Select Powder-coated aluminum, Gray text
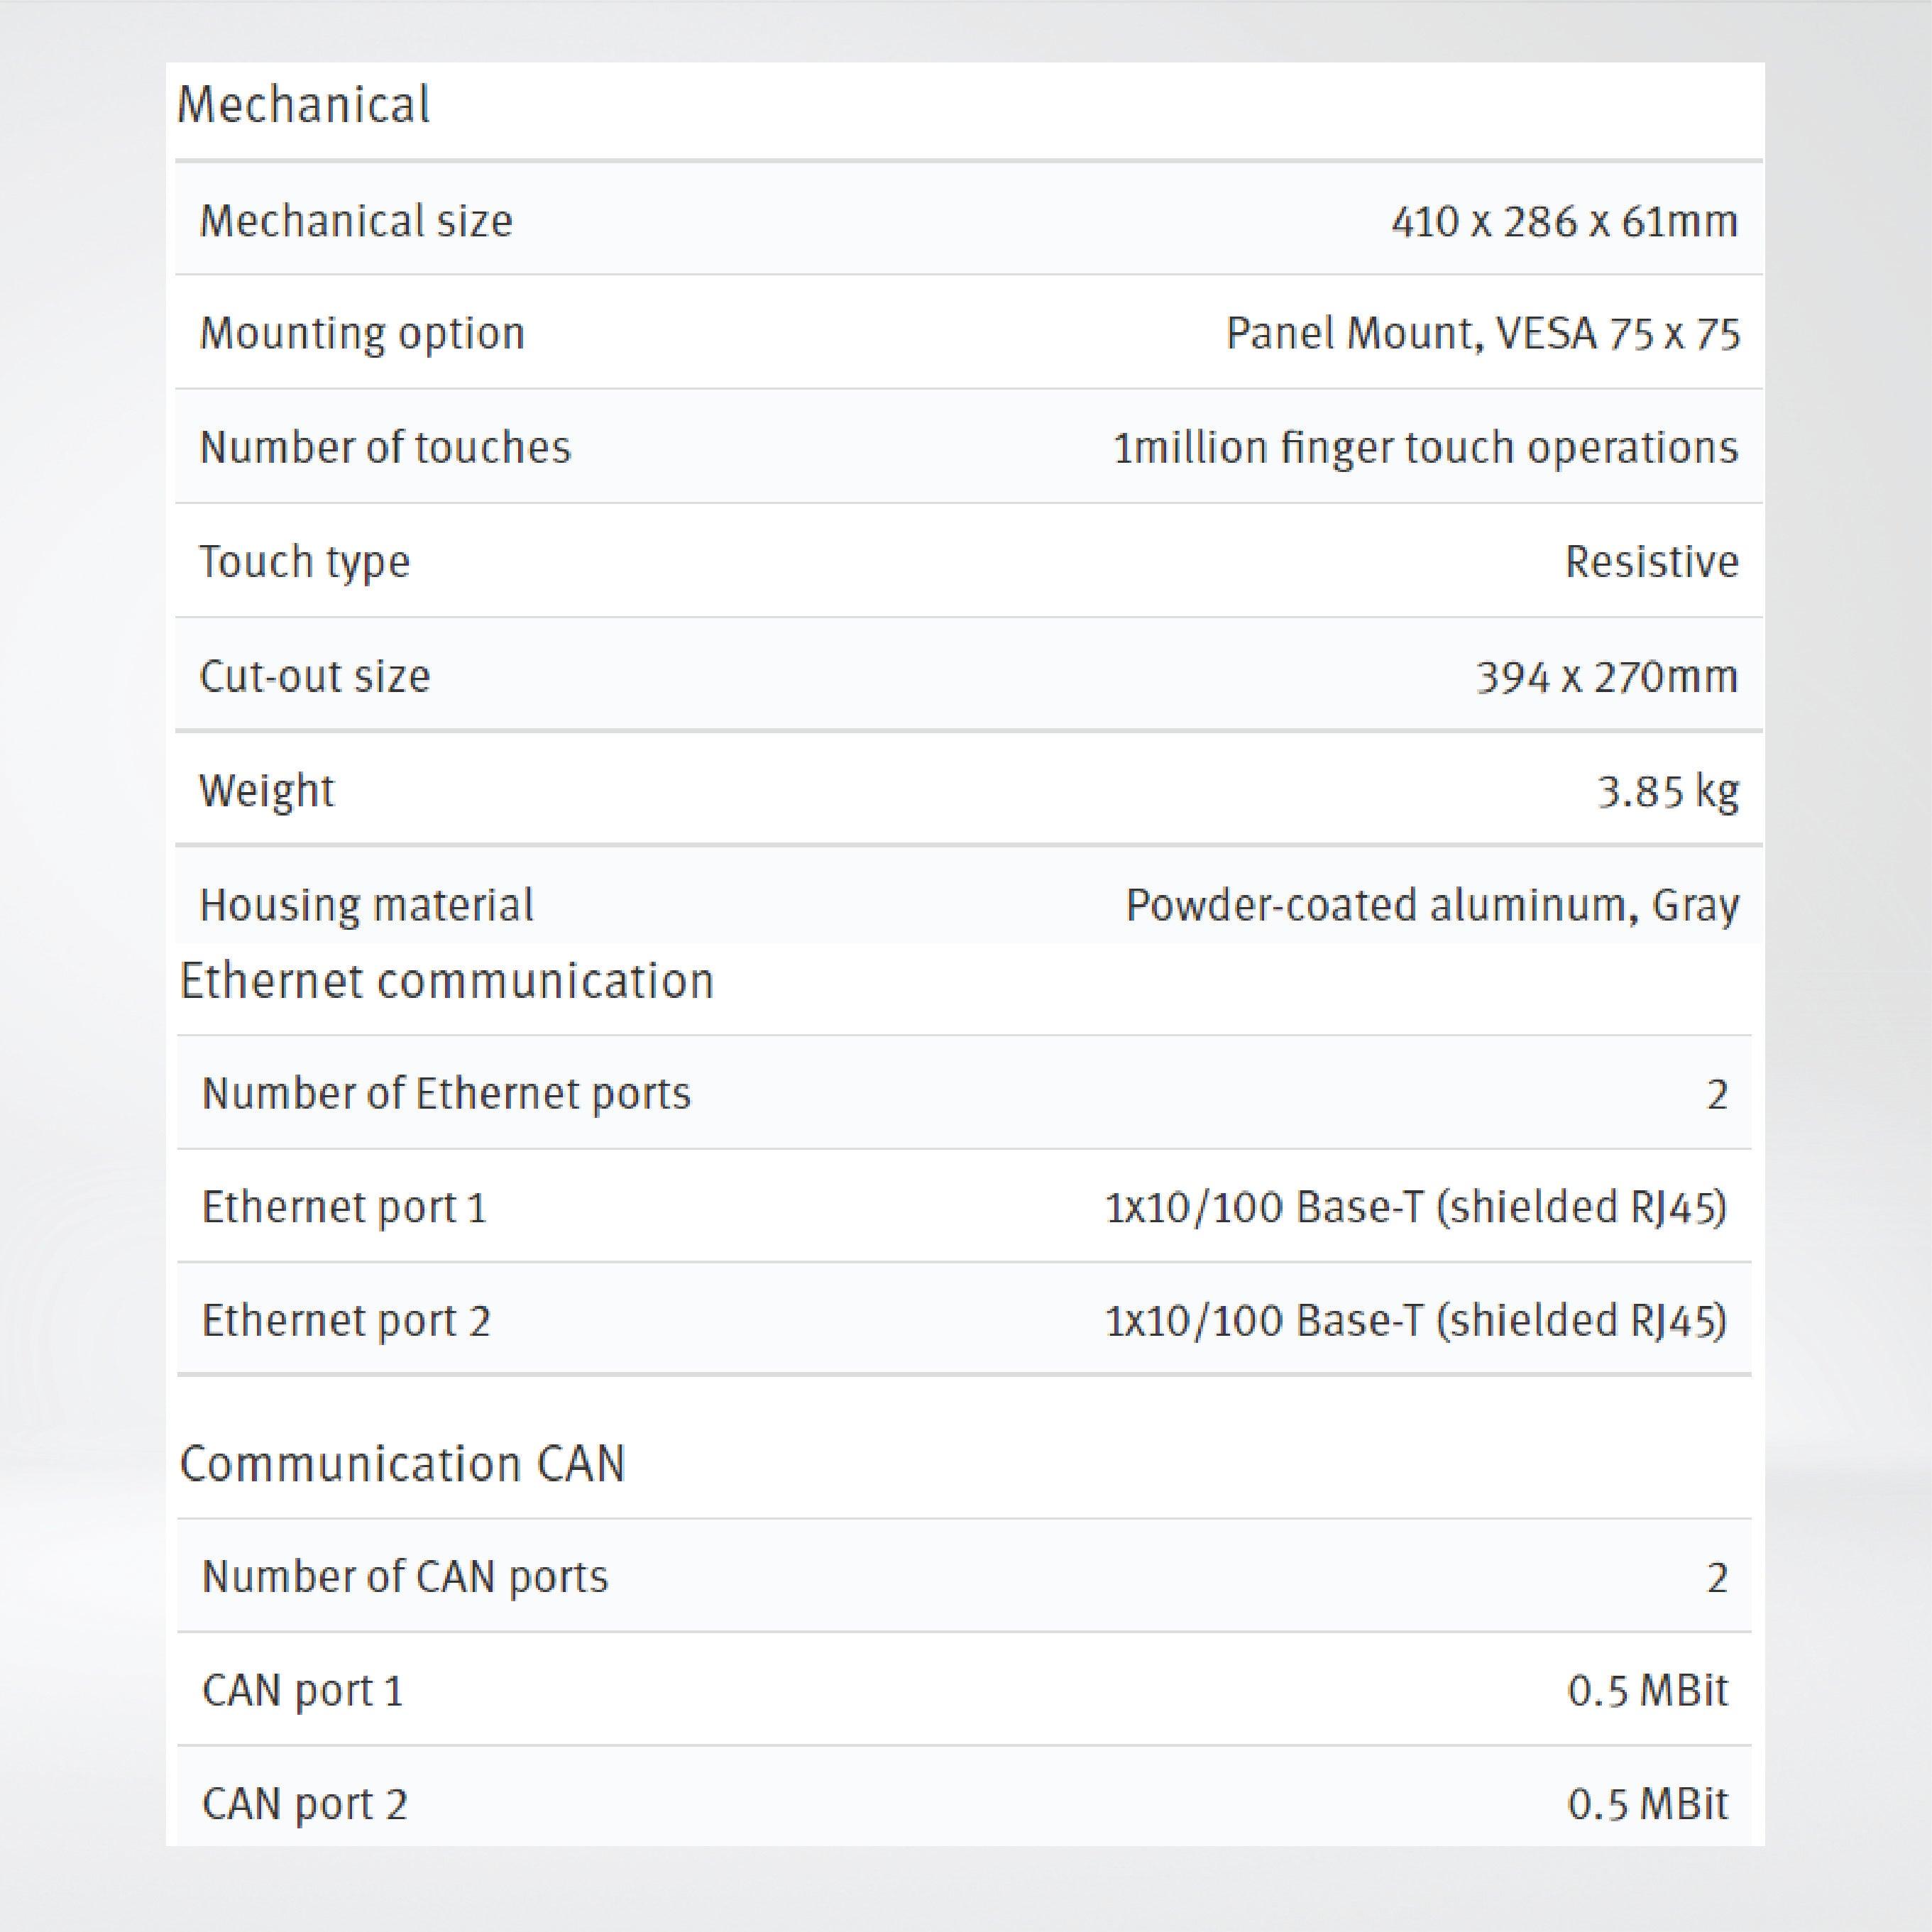 tap(1430, 903)
